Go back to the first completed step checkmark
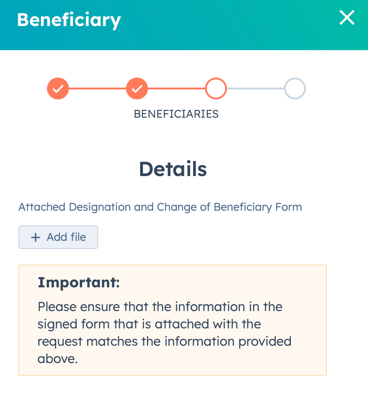 [x=58, y=89]
